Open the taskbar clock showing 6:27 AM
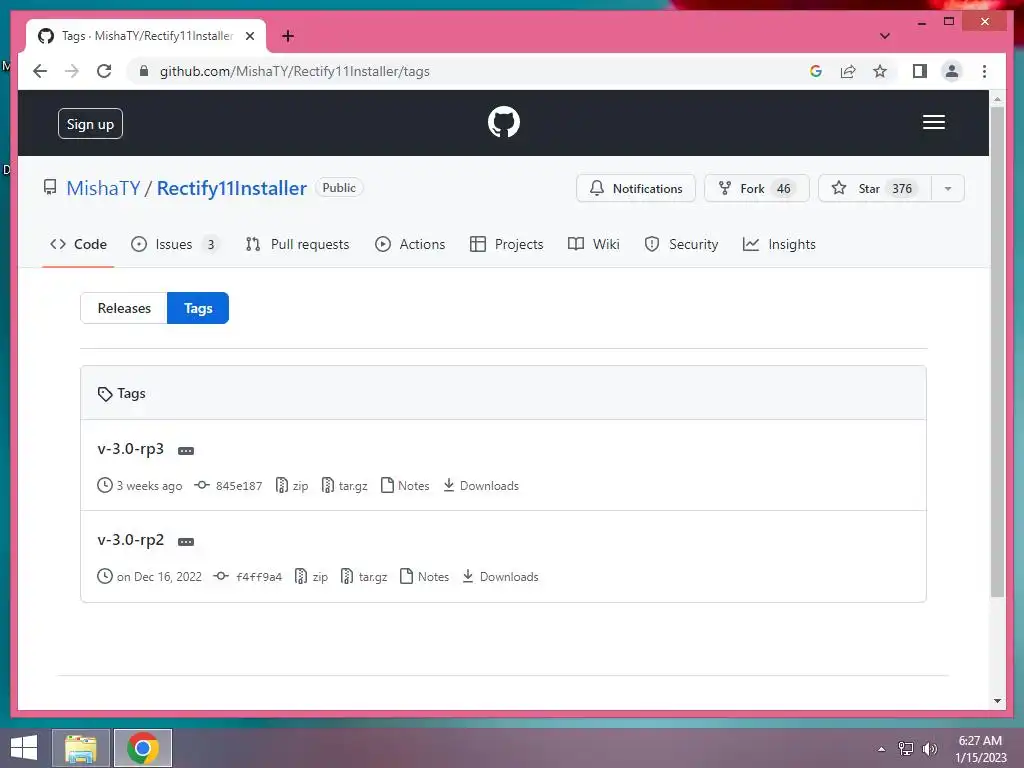 [981, 749]
